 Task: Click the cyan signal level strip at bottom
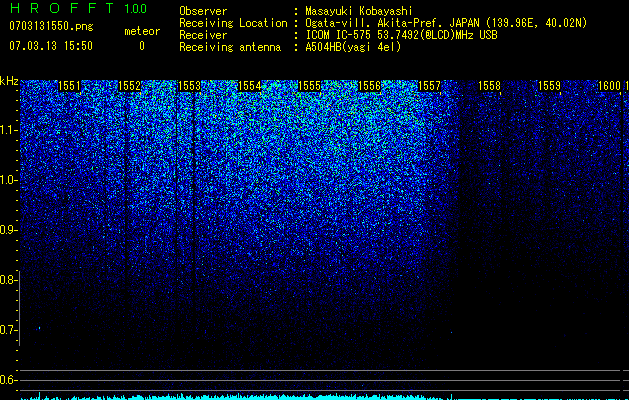click(x=324, y=397)
